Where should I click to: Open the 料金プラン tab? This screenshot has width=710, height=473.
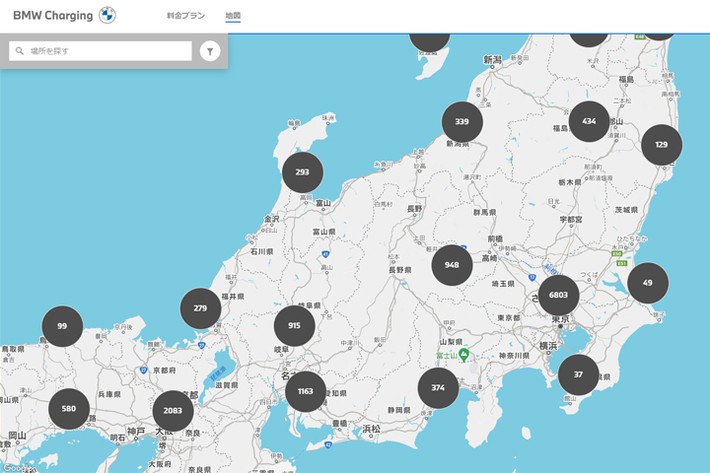[x=186, y=15]
